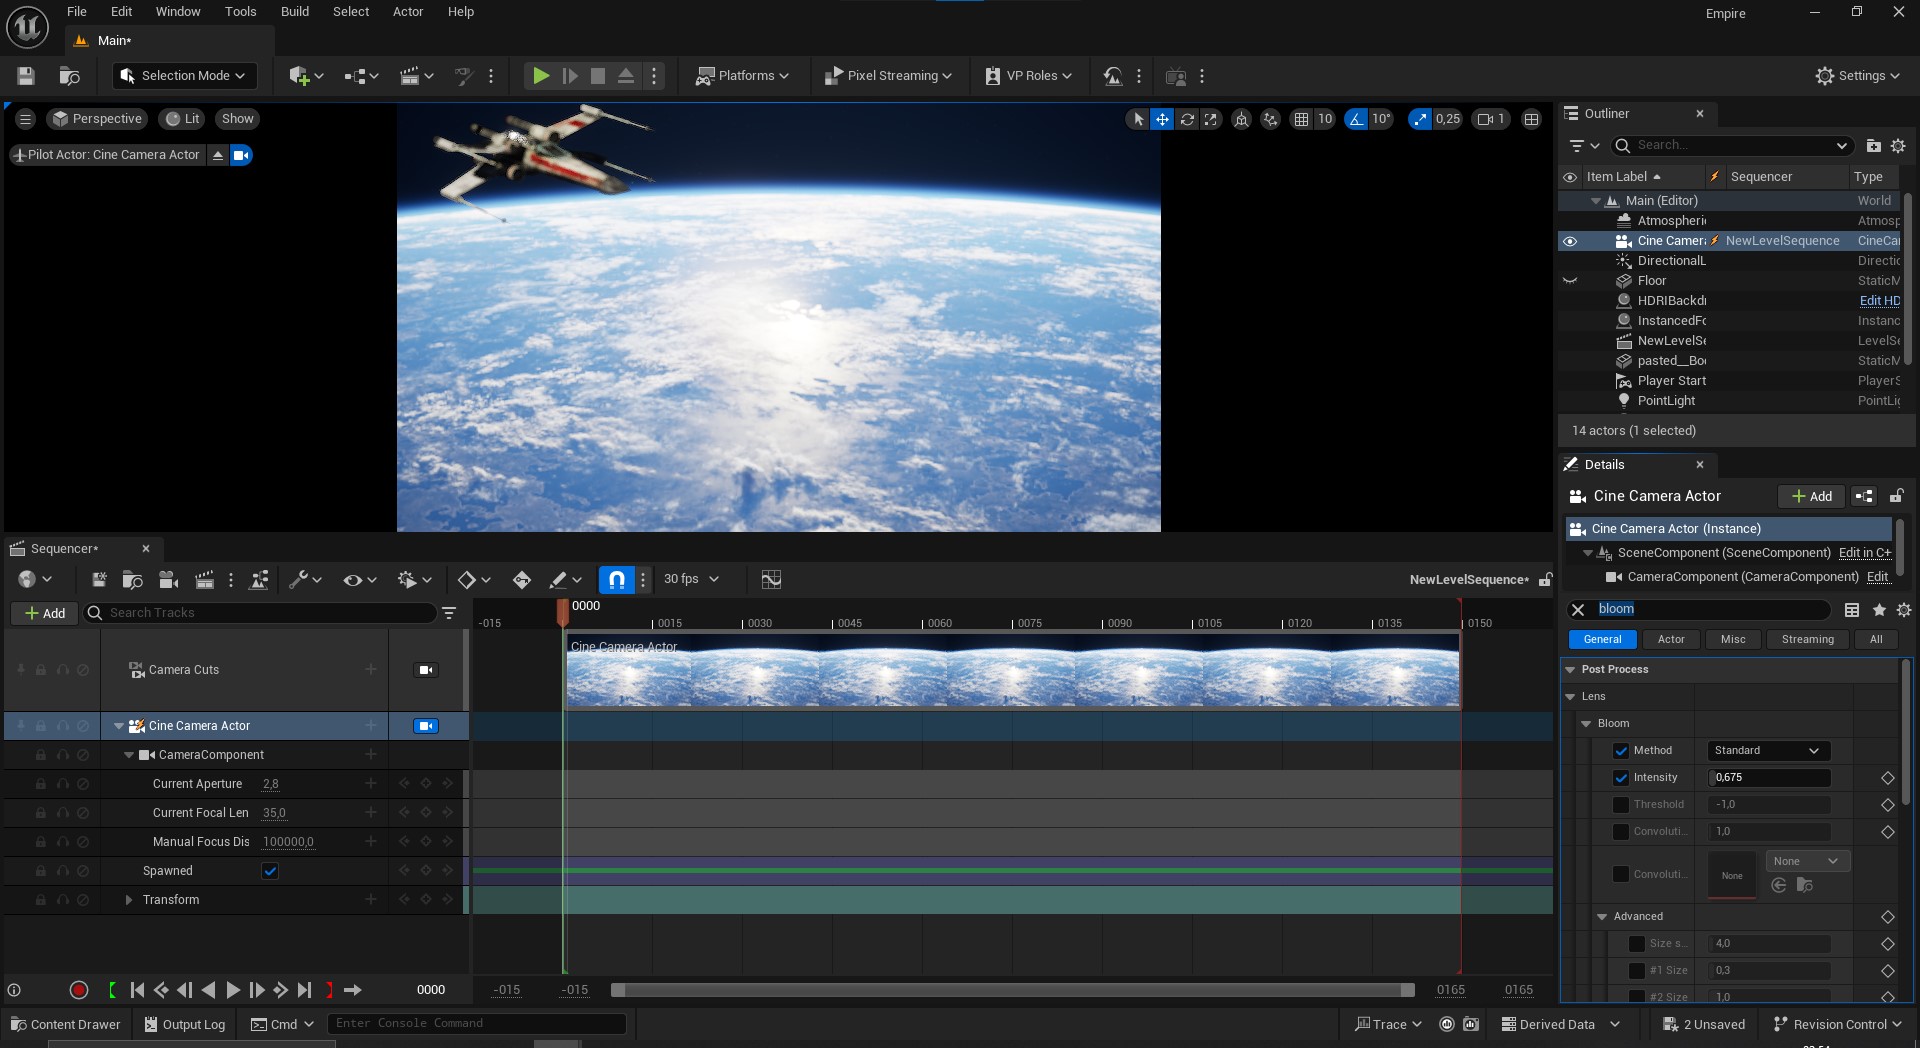The image size is (1920, 1048).
Task: Toggle grid snapping in the viewport
Action: [1301, 119]
